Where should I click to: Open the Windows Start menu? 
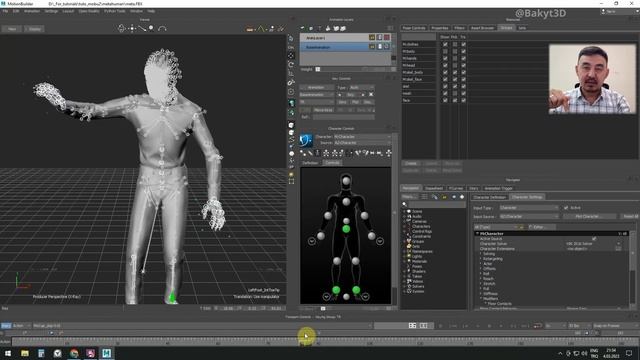pos(8,353)
